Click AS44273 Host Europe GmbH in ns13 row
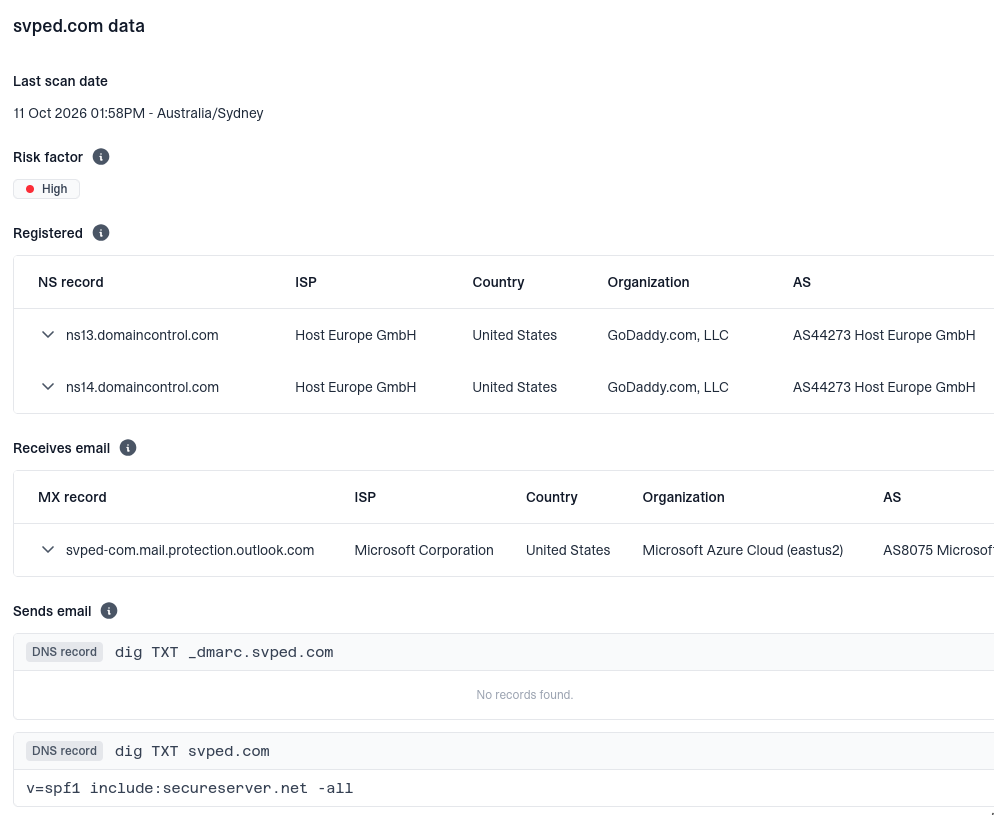This screenshot has width=994, height=815. tap(884, 335)
